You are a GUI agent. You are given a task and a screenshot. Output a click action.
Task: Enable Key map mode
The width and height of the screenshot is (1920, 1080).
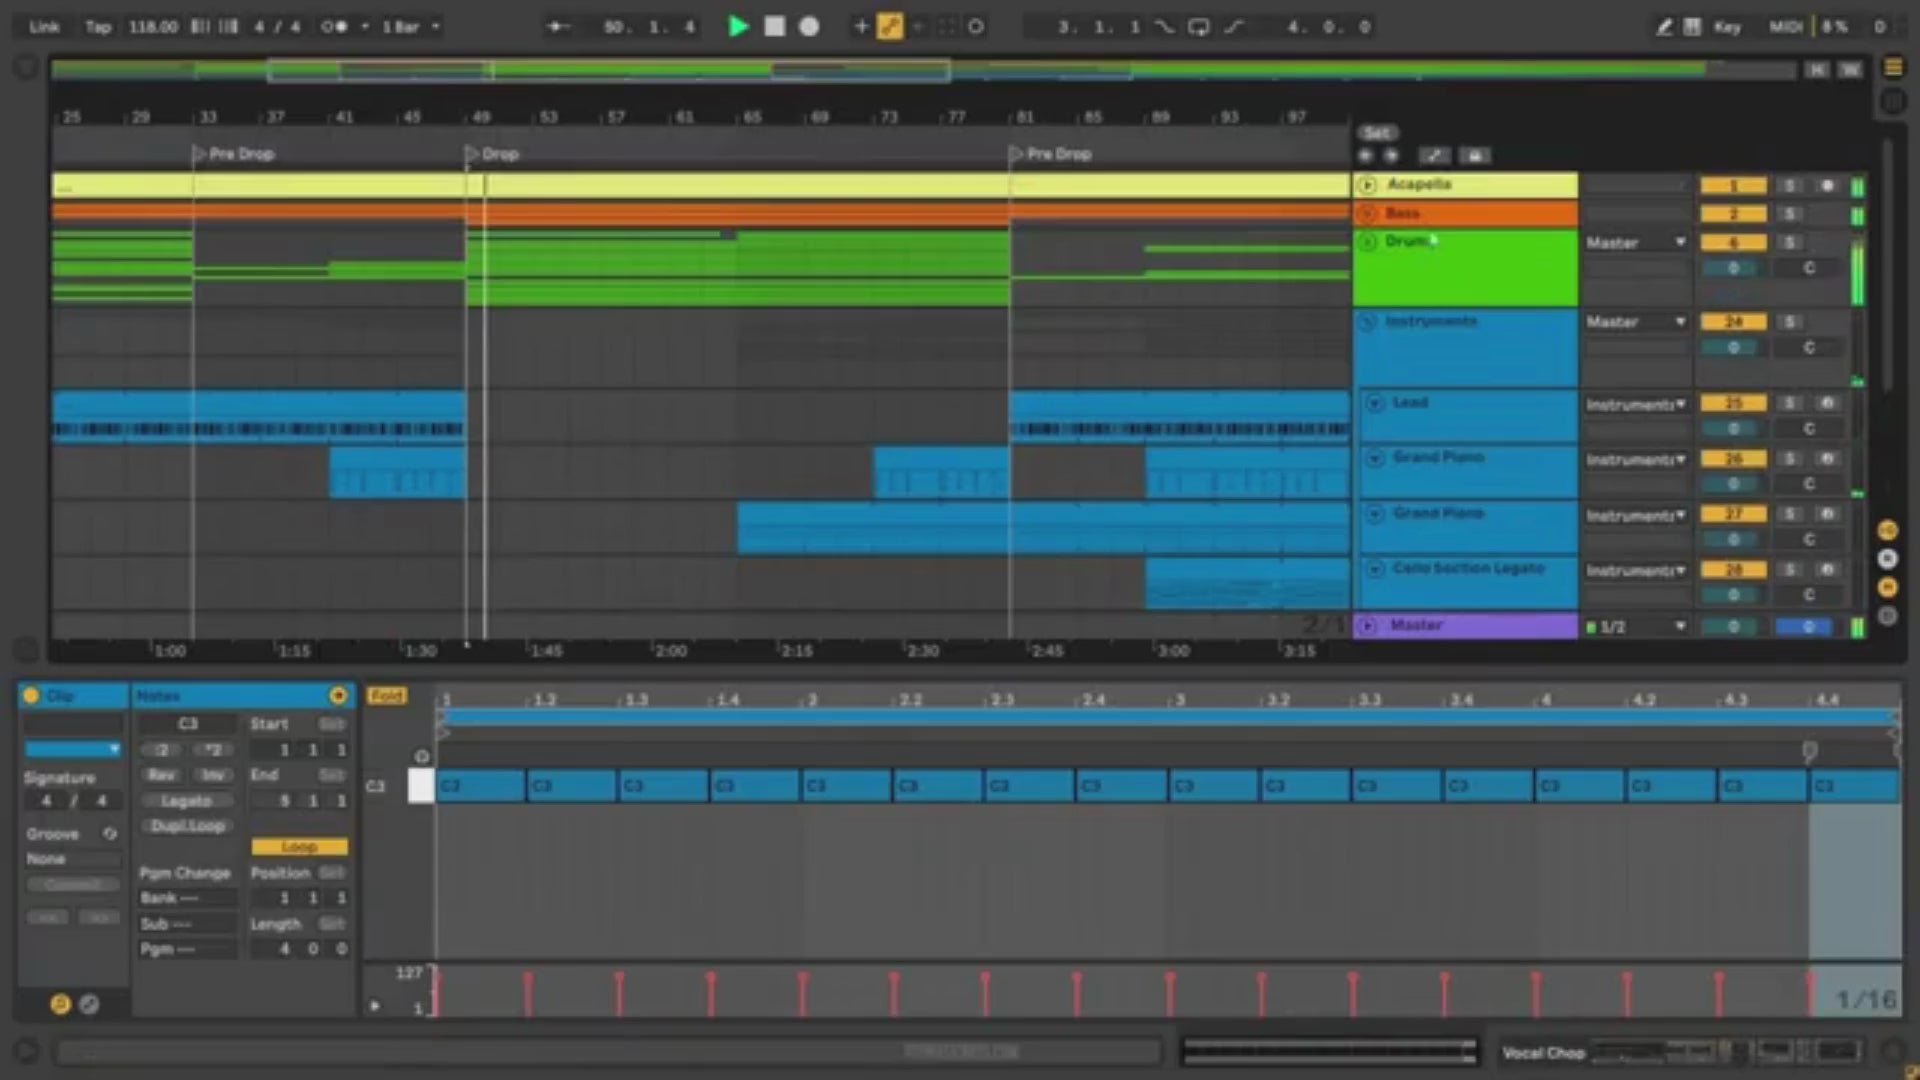point(1727,27)
